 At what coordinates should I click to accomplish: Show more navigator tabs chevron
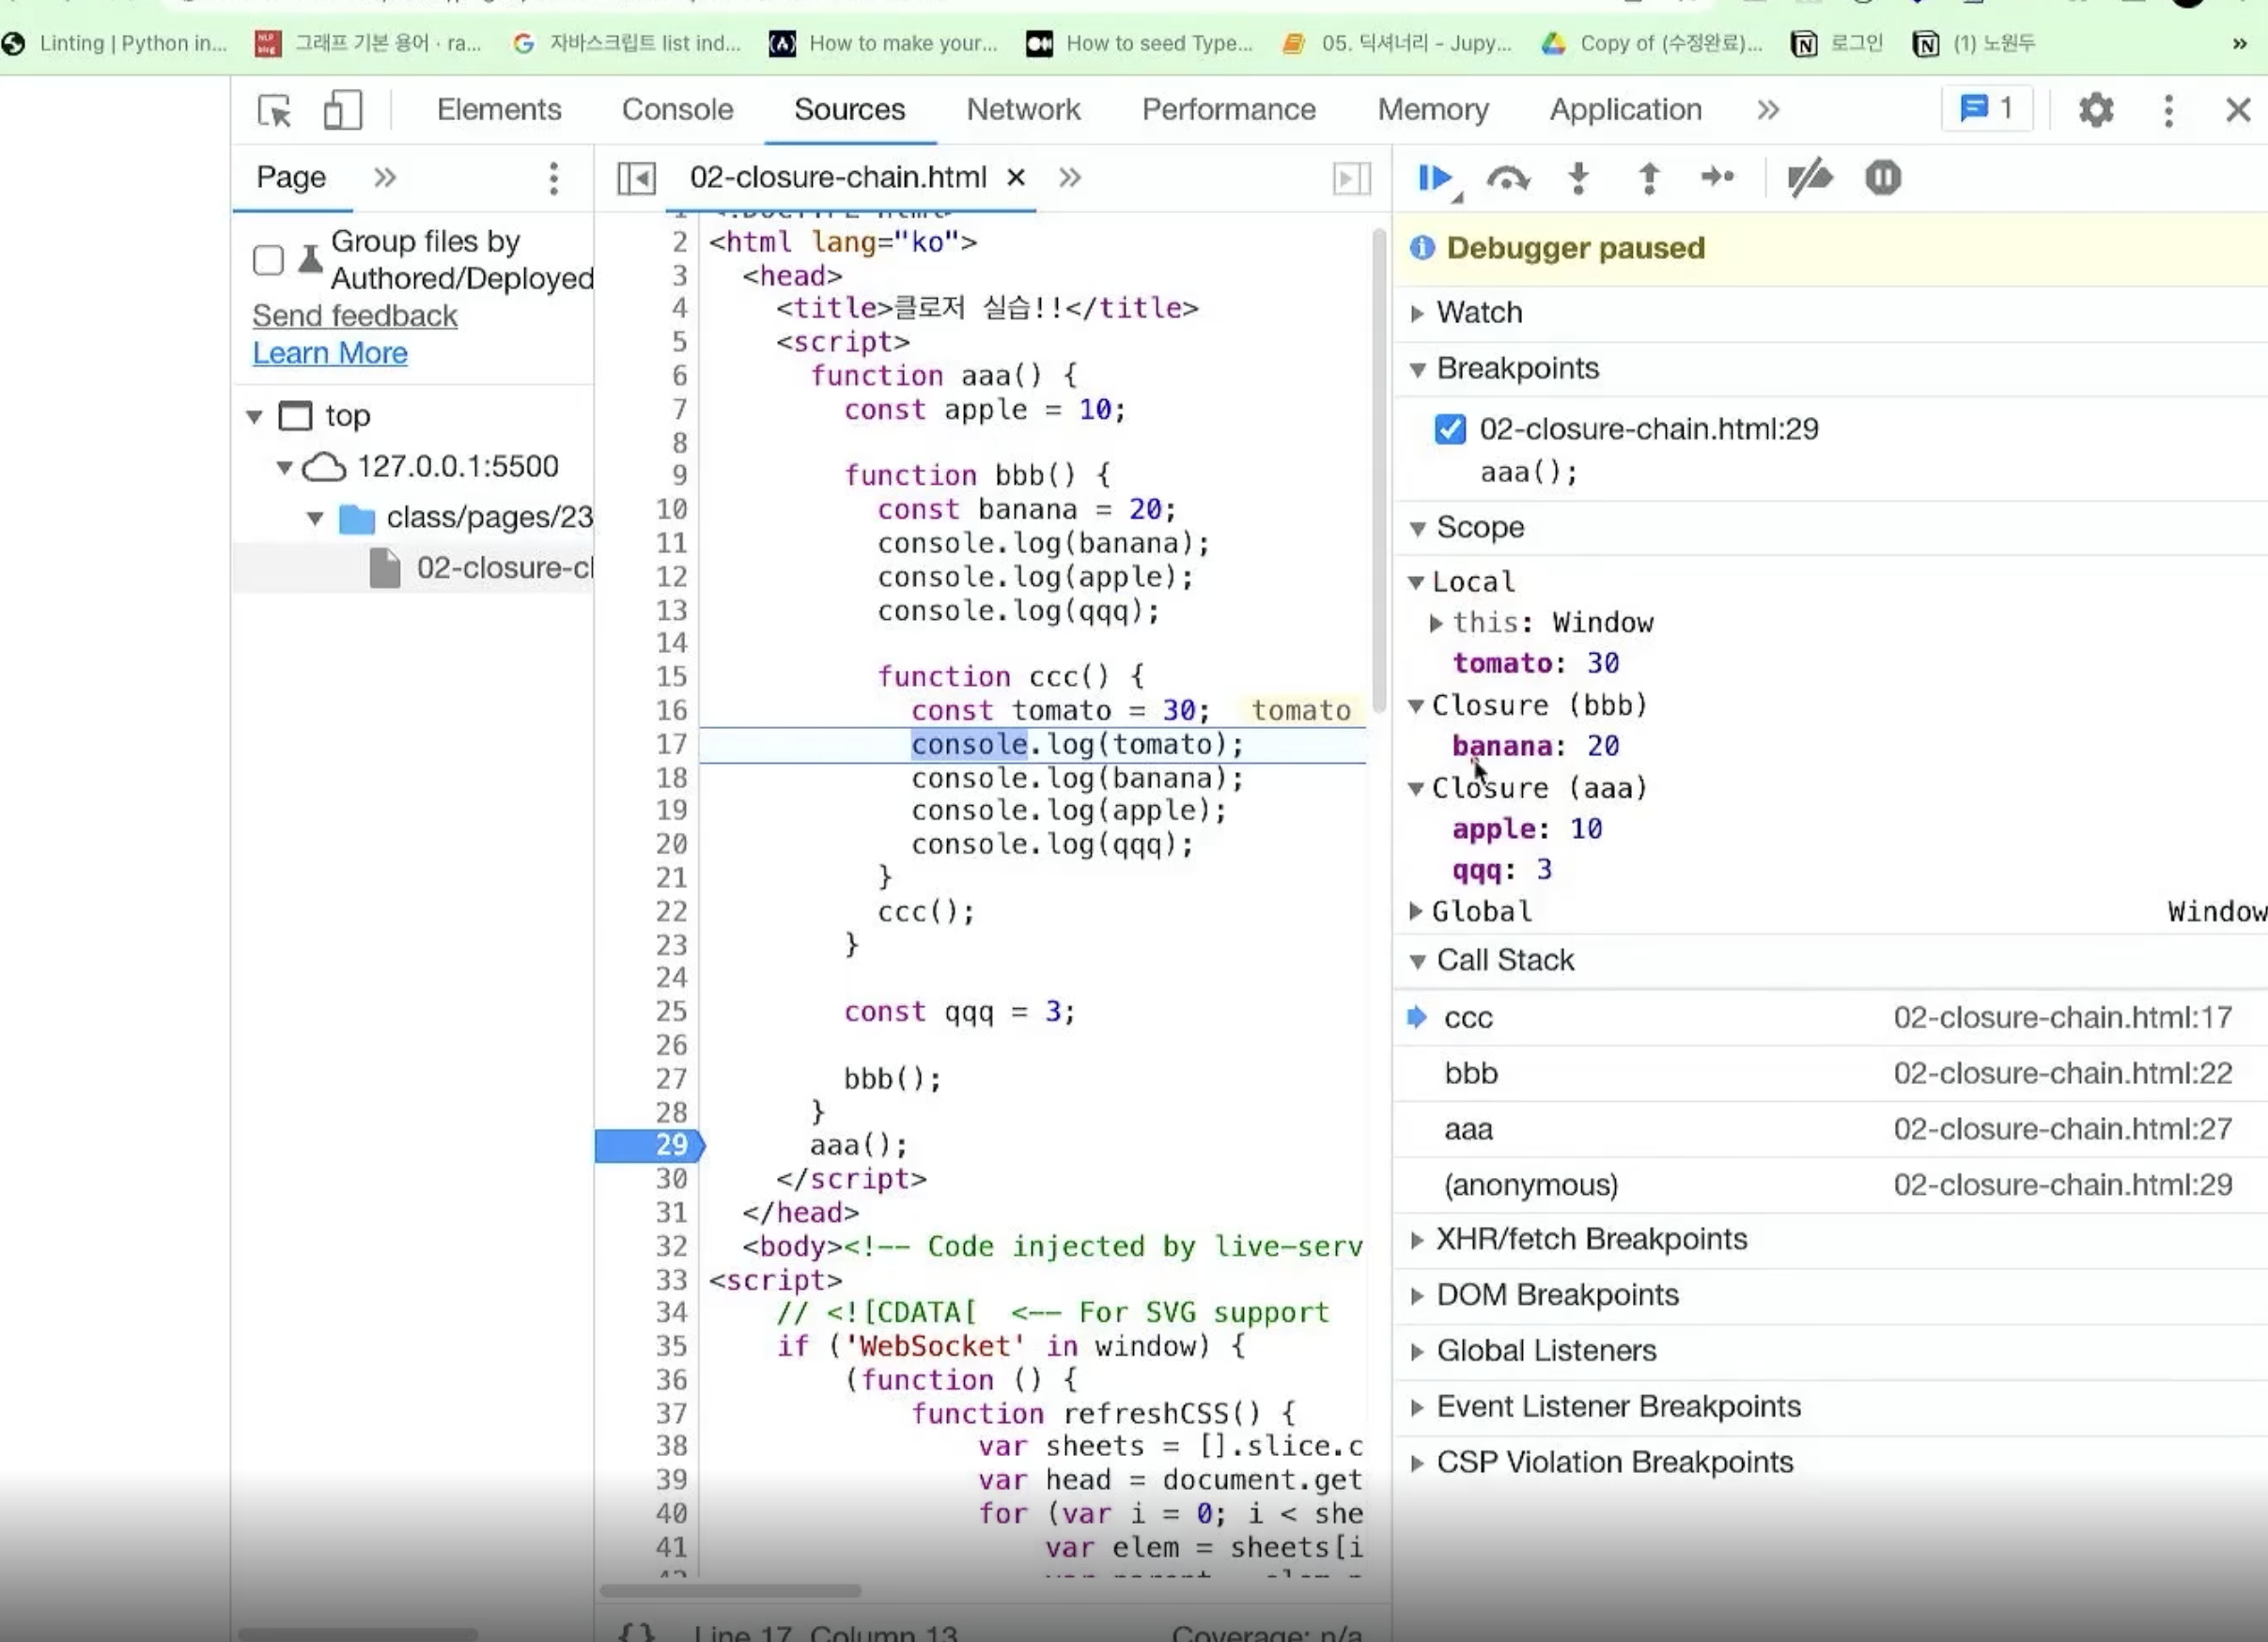click(385, 178)
